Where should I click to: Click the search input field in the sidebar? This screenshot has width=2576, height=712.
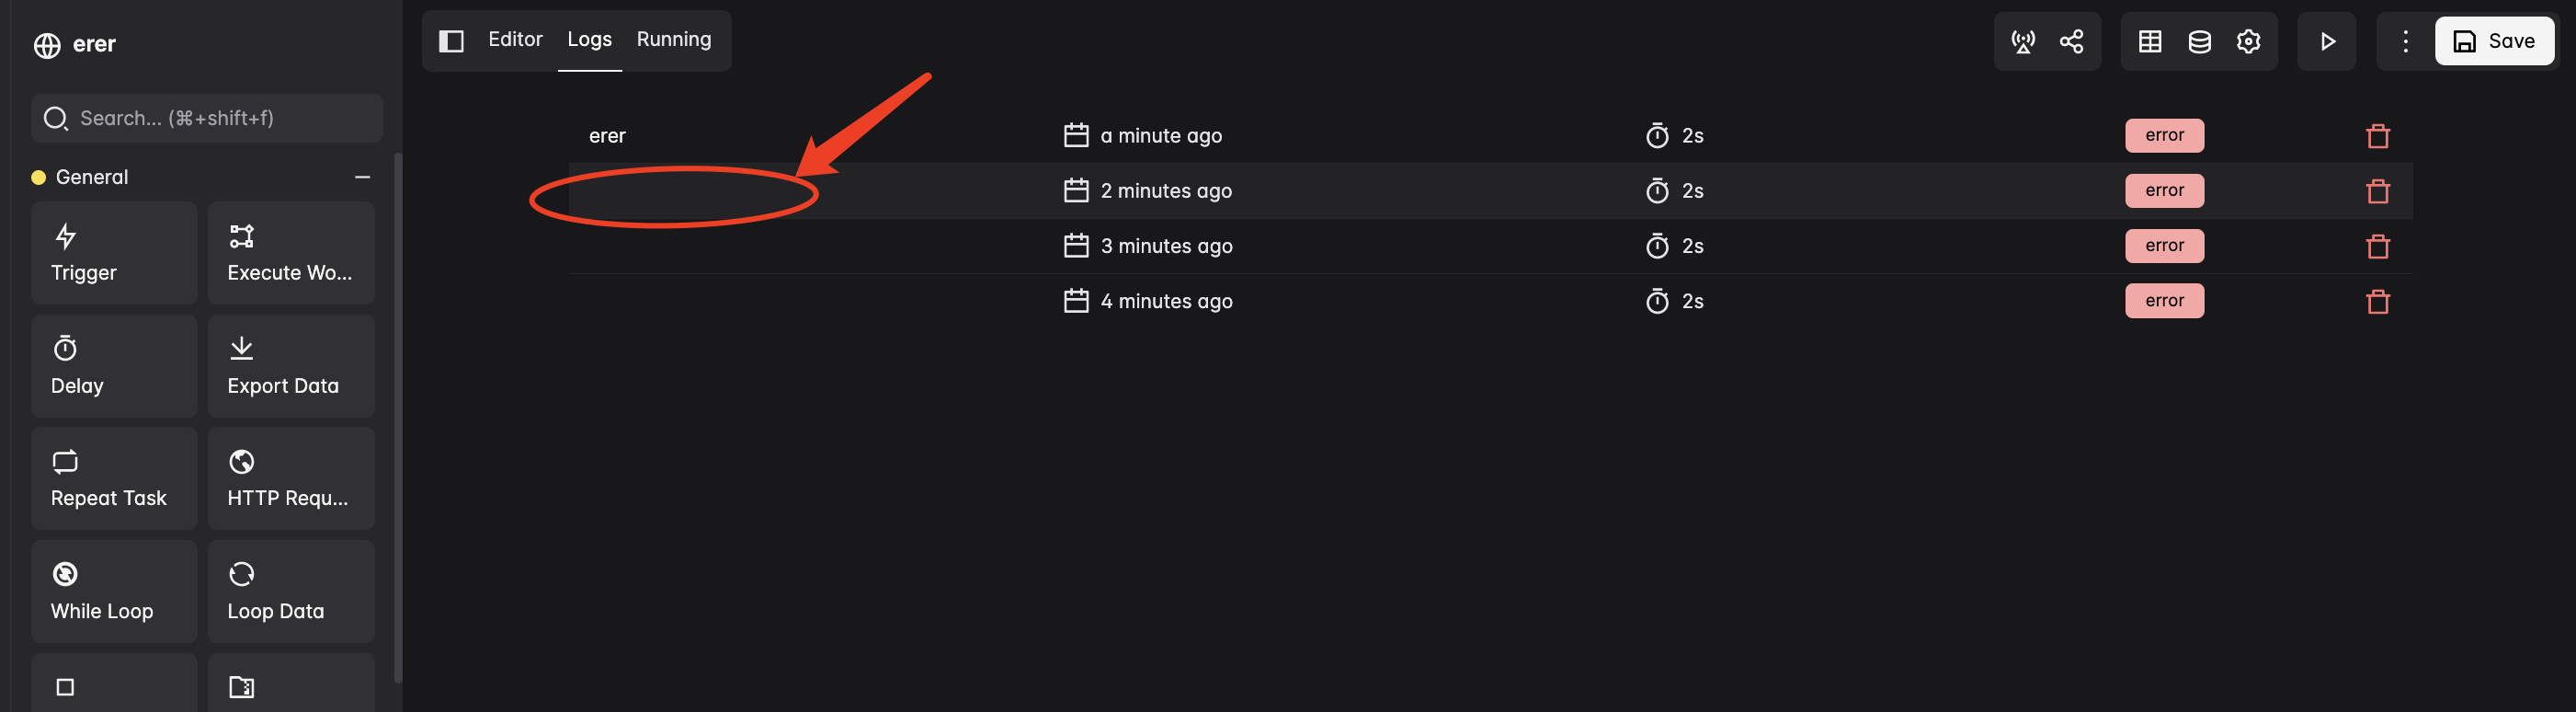pyautogui.click(x=206, y=117)
